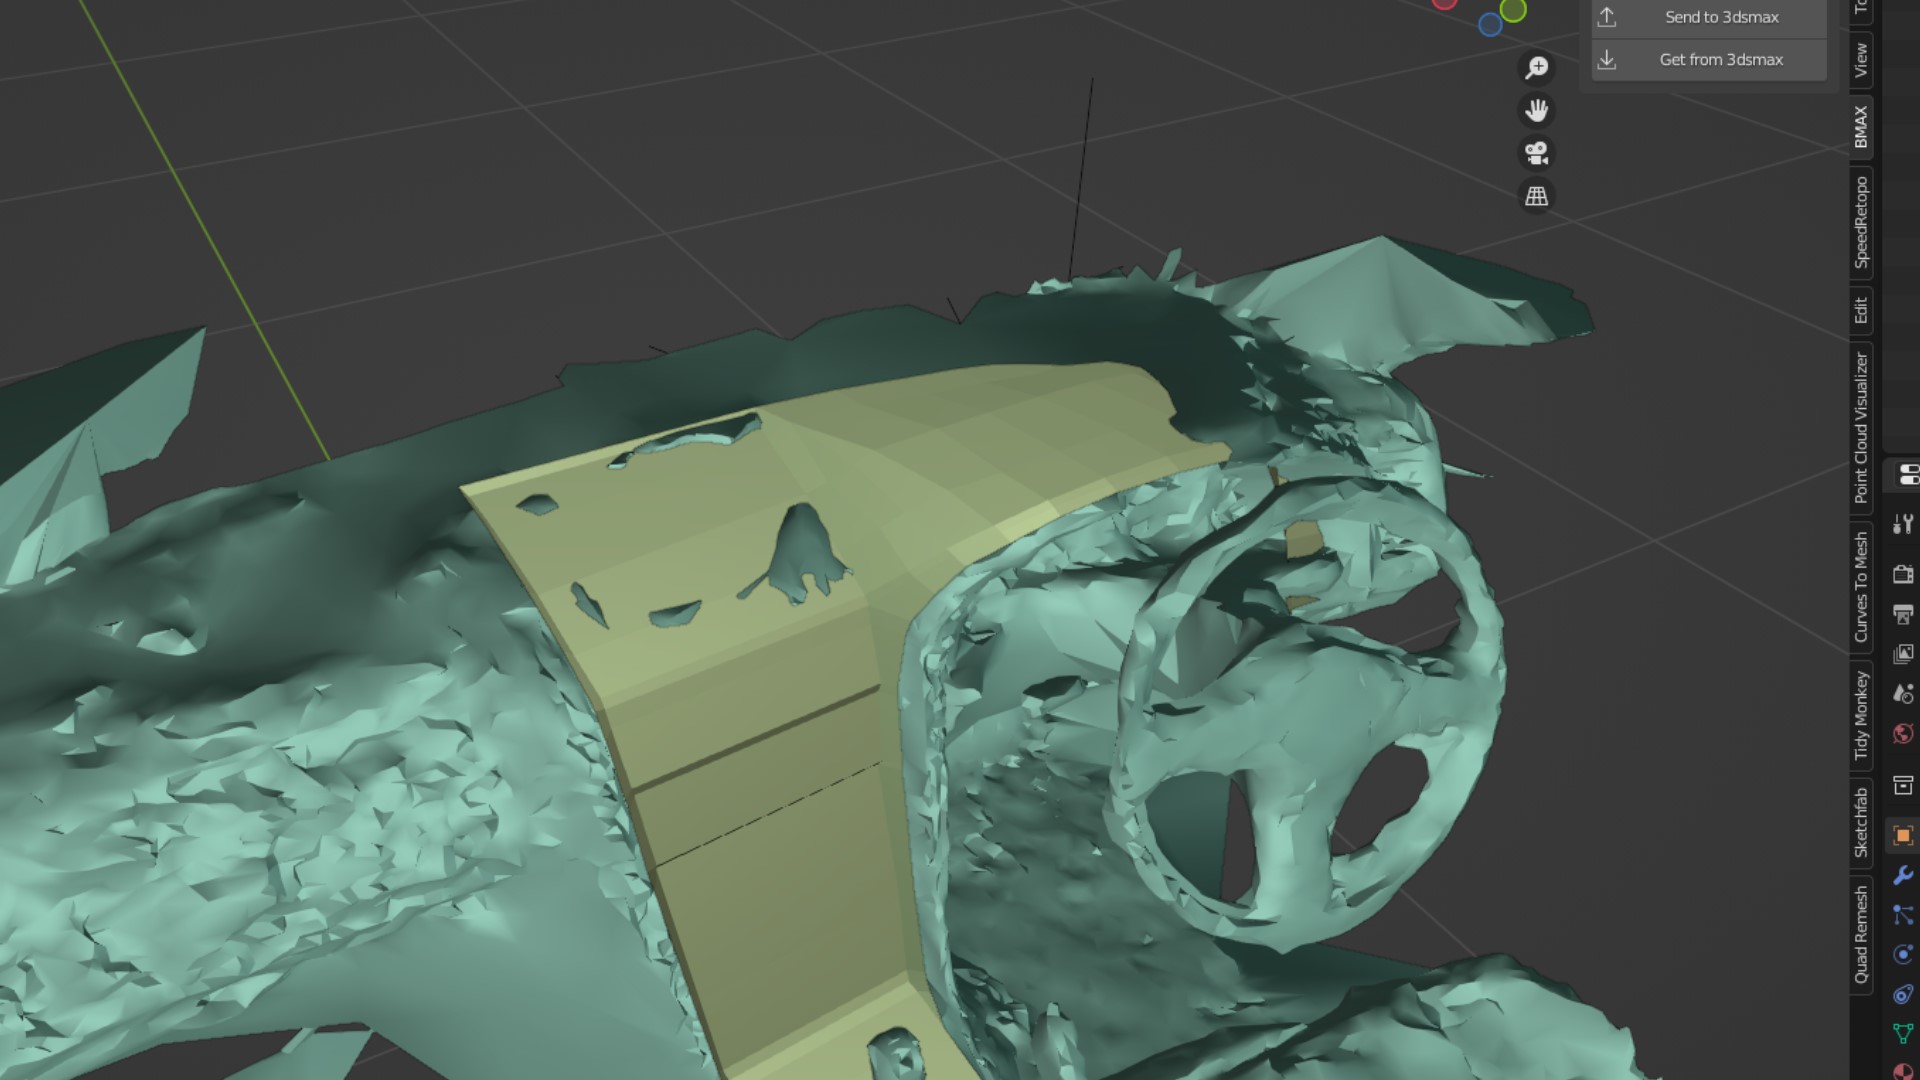The image size is (1920, 1080).
Task: Open Point Cloud Visualizer tab
Action: 1861,427
